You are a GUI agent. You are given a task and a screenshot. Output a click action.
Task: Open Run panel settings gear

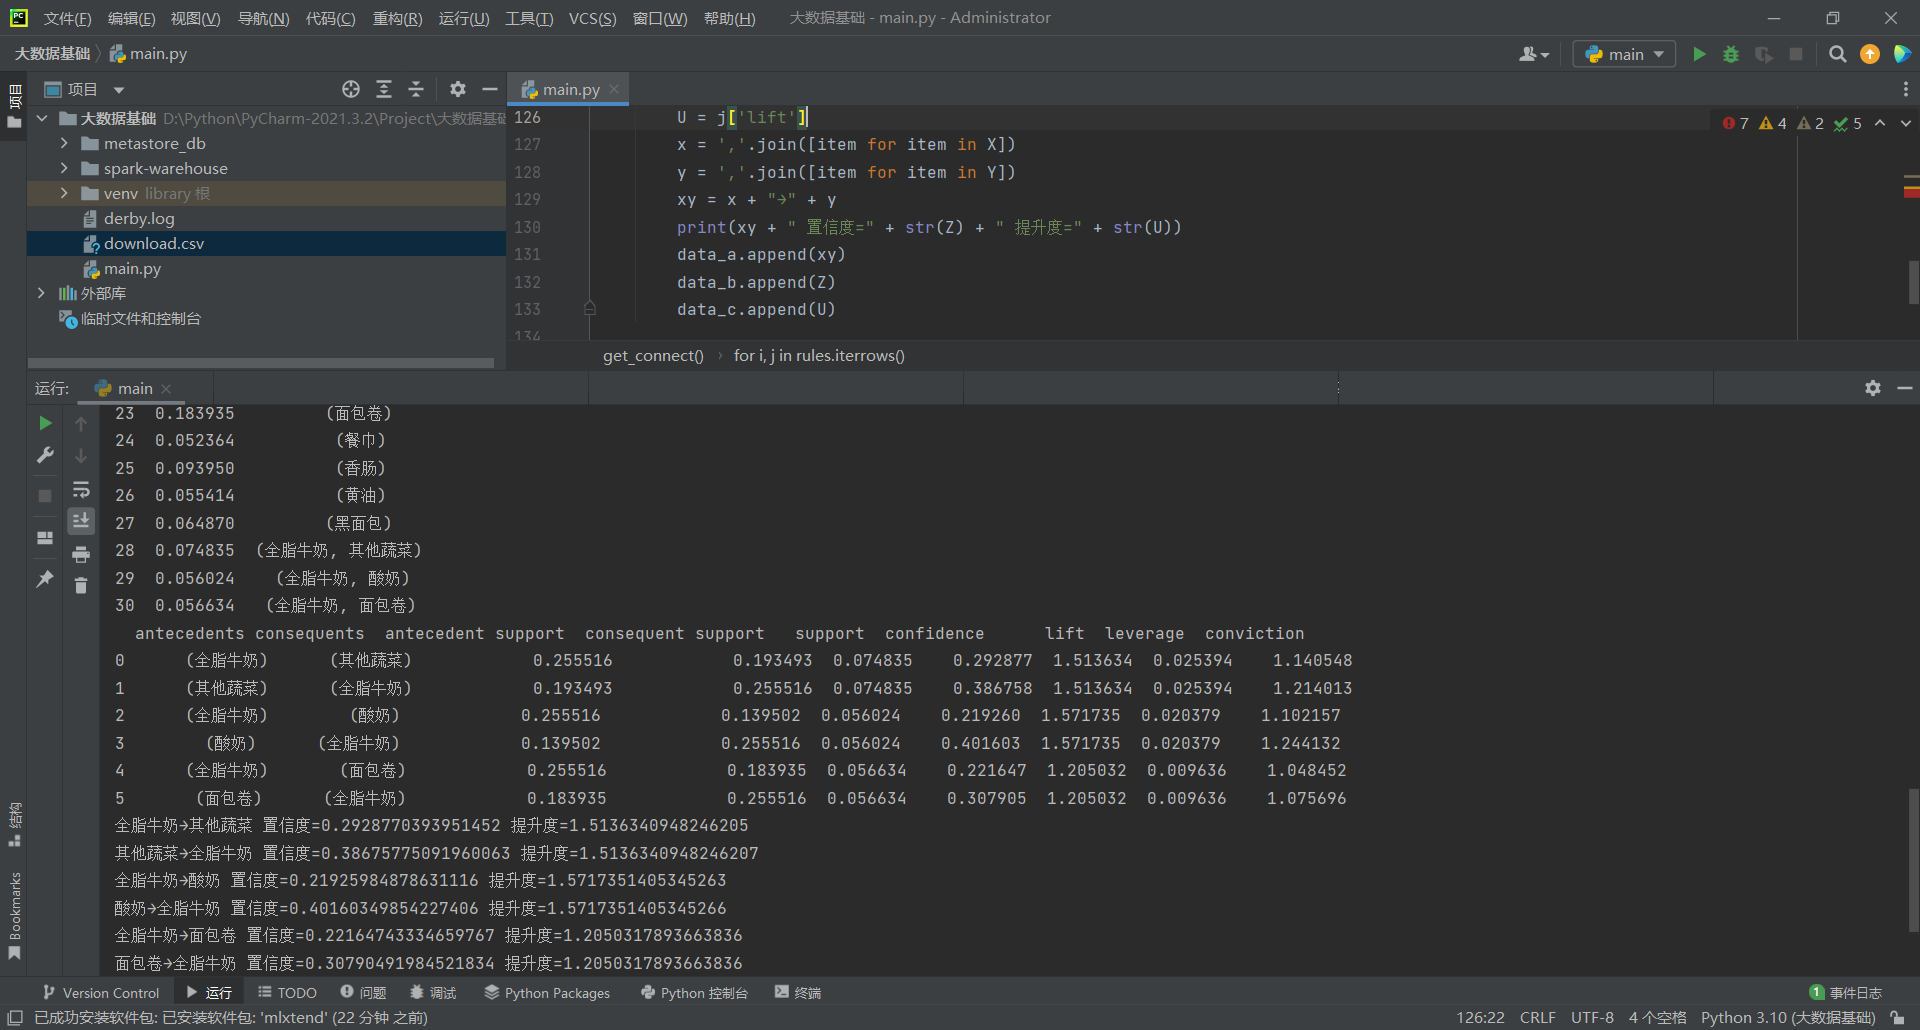1873,388
